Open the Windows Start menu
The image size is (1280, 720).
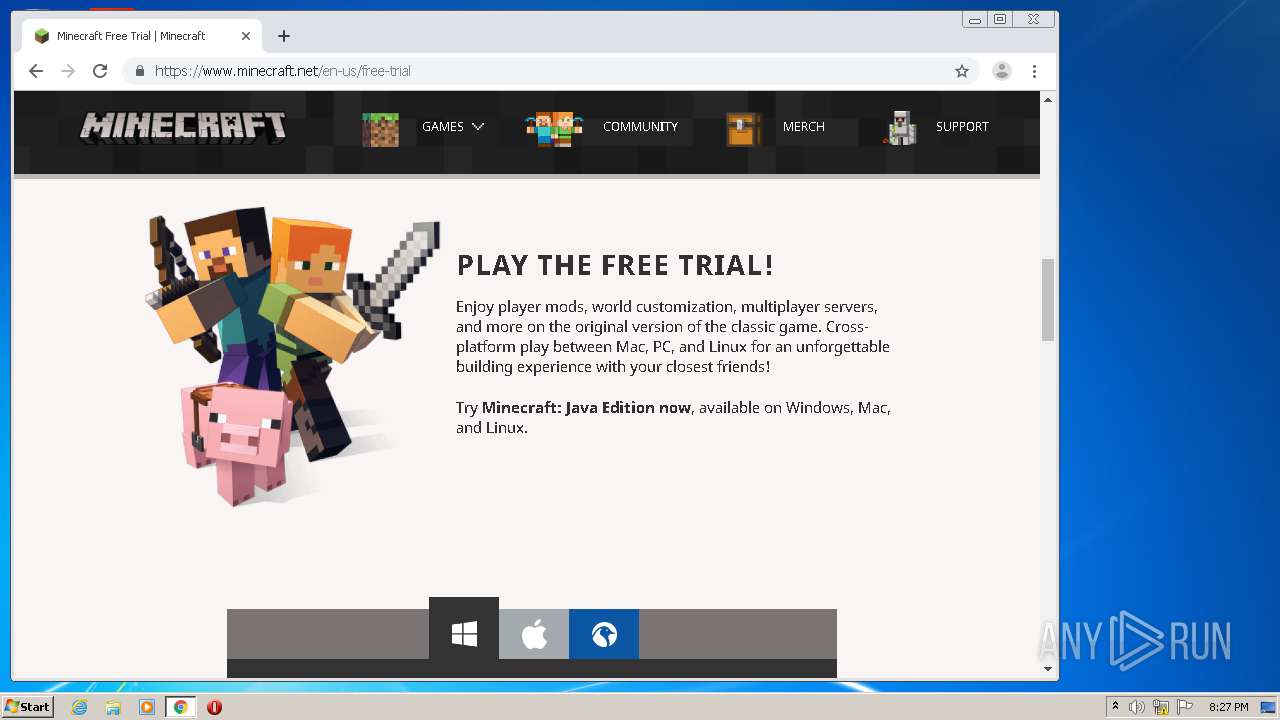click(x=27, y=707)
